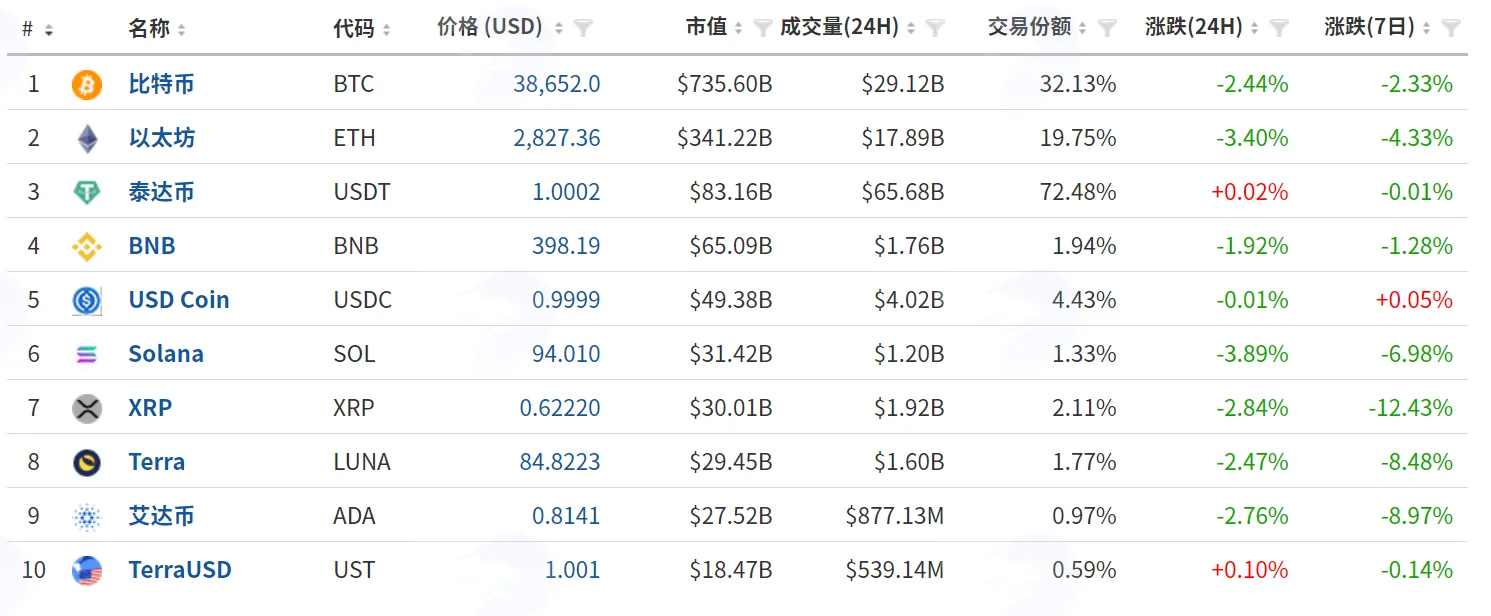Click the LUNA code cell
Screen dimensions: 1491x616
tap(362, 462)
